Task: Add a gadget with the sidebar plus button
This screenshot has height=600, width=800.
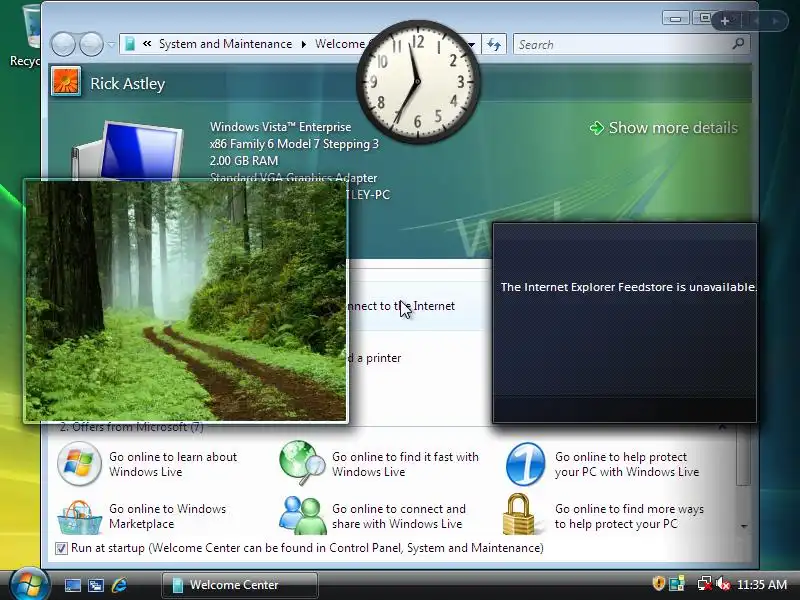Action: [725, 21]
